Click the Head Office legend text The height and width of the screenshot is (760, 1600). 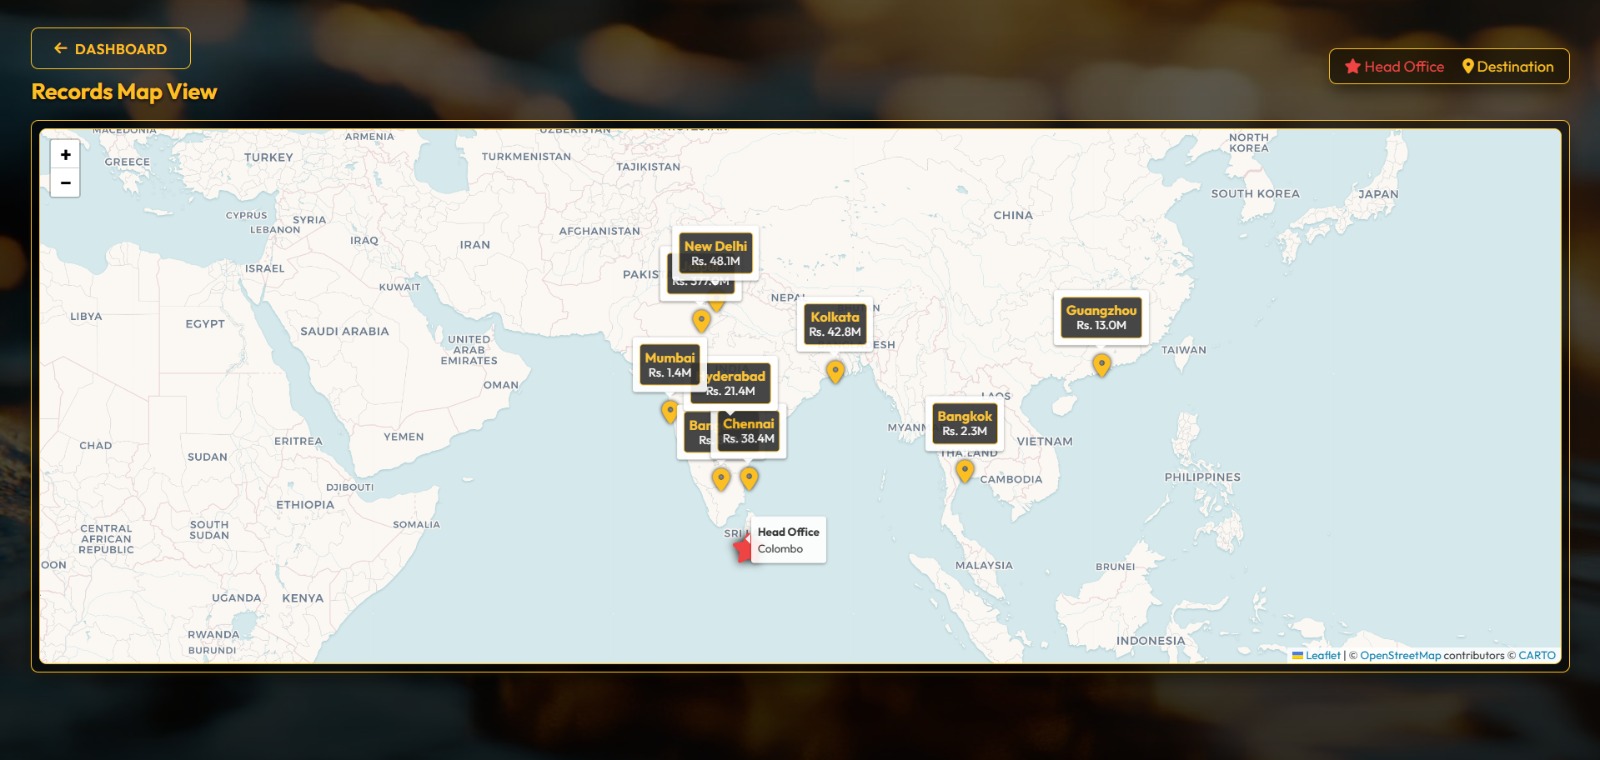[x=1404, y=67]
